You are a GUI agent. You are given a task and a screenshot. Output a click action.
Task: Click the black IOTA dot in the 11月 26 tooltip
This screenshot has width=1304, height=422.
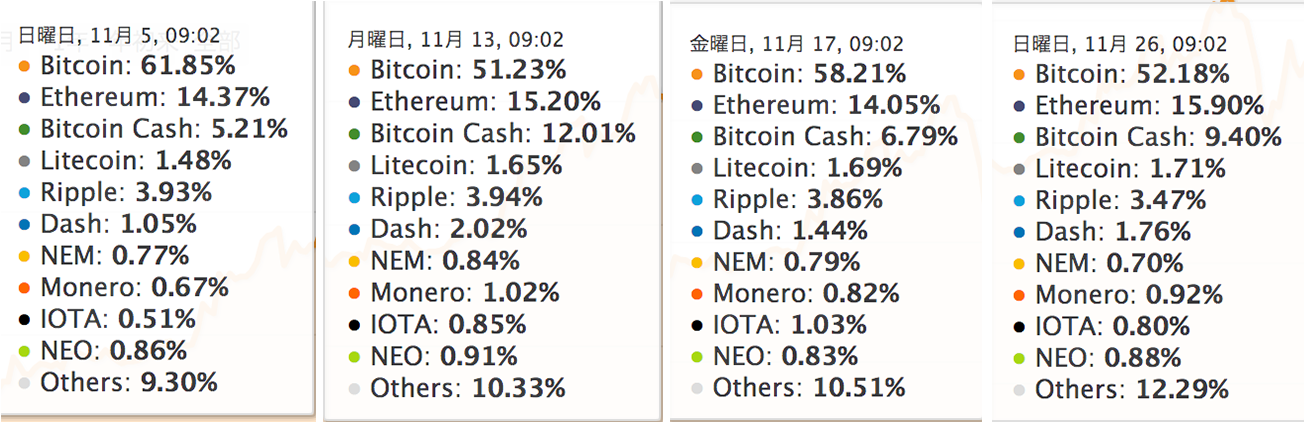pos(1019,327)
